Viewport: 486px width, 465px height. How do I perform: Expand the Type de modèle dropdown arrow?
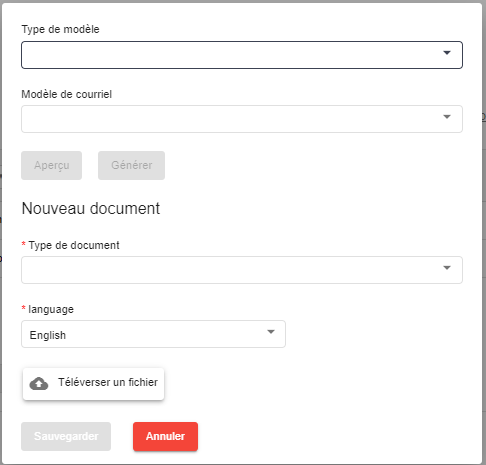447,53
